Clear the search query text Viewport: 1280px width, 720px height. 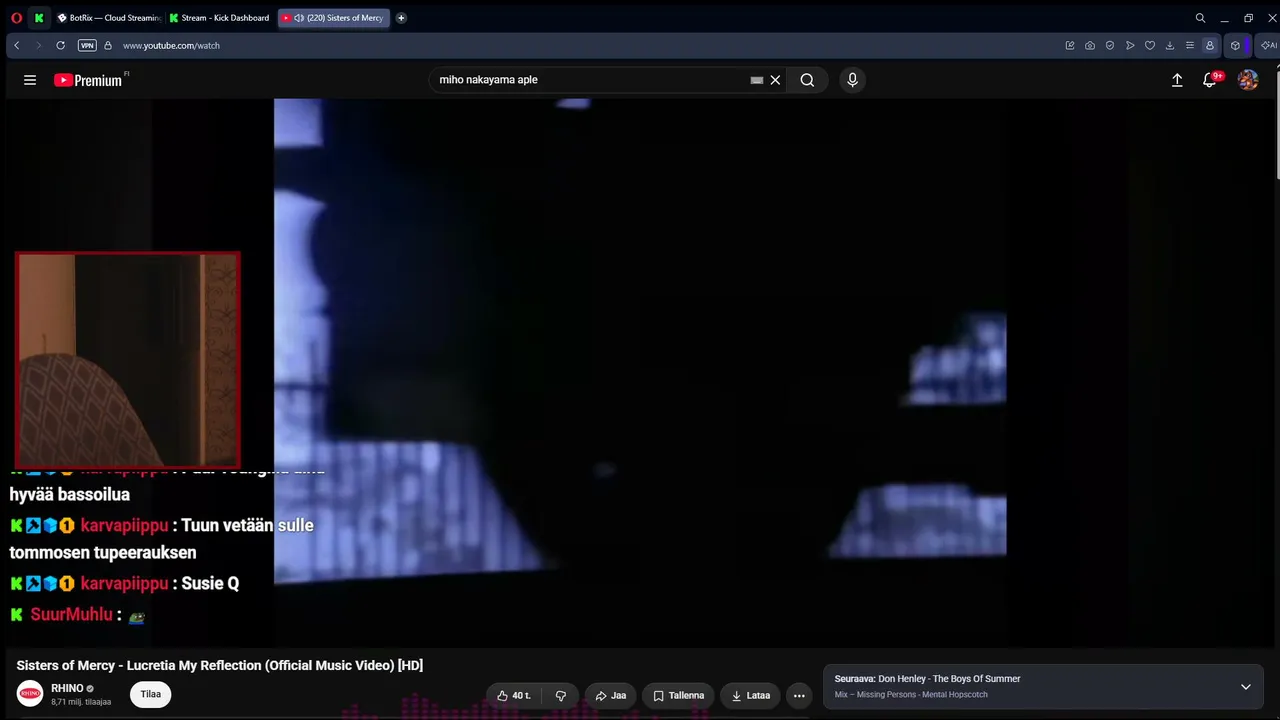[775, 80]
